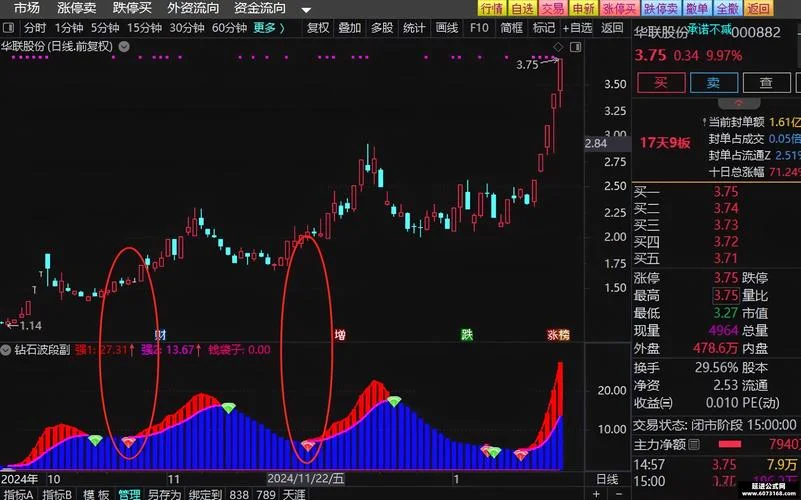Click the 涨榜 event marker on chart

(558, 335)
